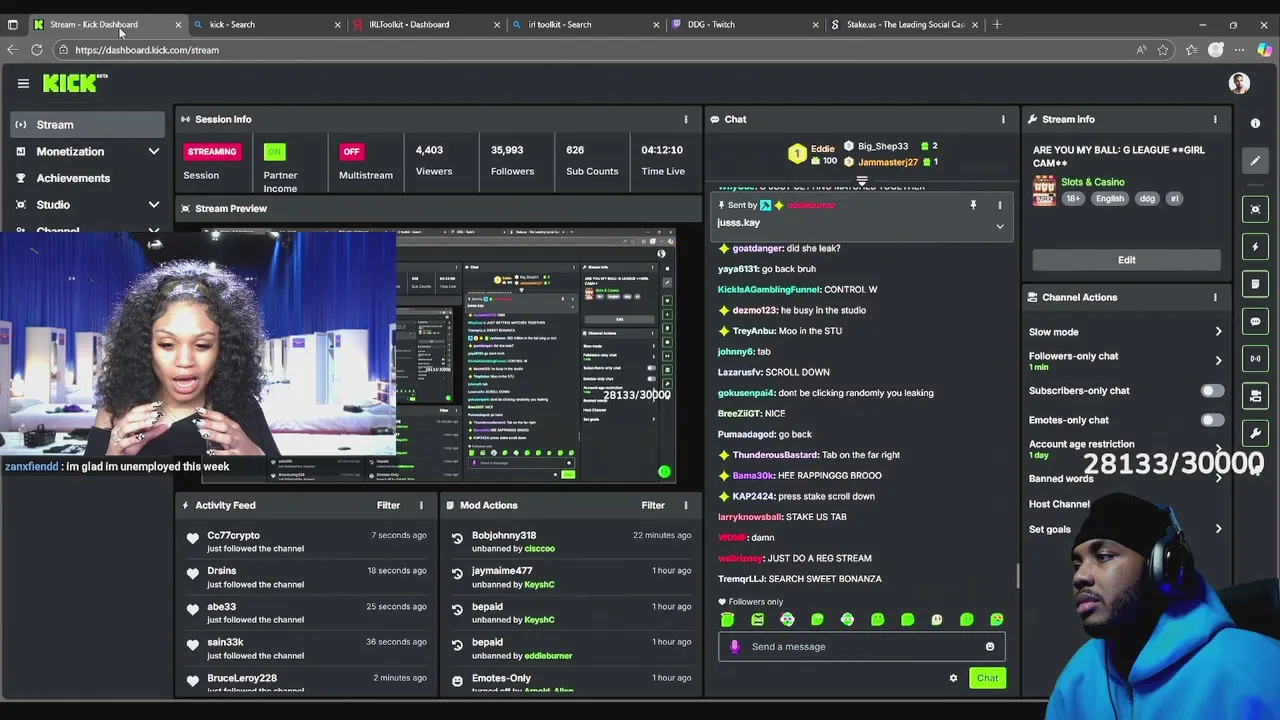Collapse the pinned message chevron
1280x720 pixels.
click(x=999, y=226)
